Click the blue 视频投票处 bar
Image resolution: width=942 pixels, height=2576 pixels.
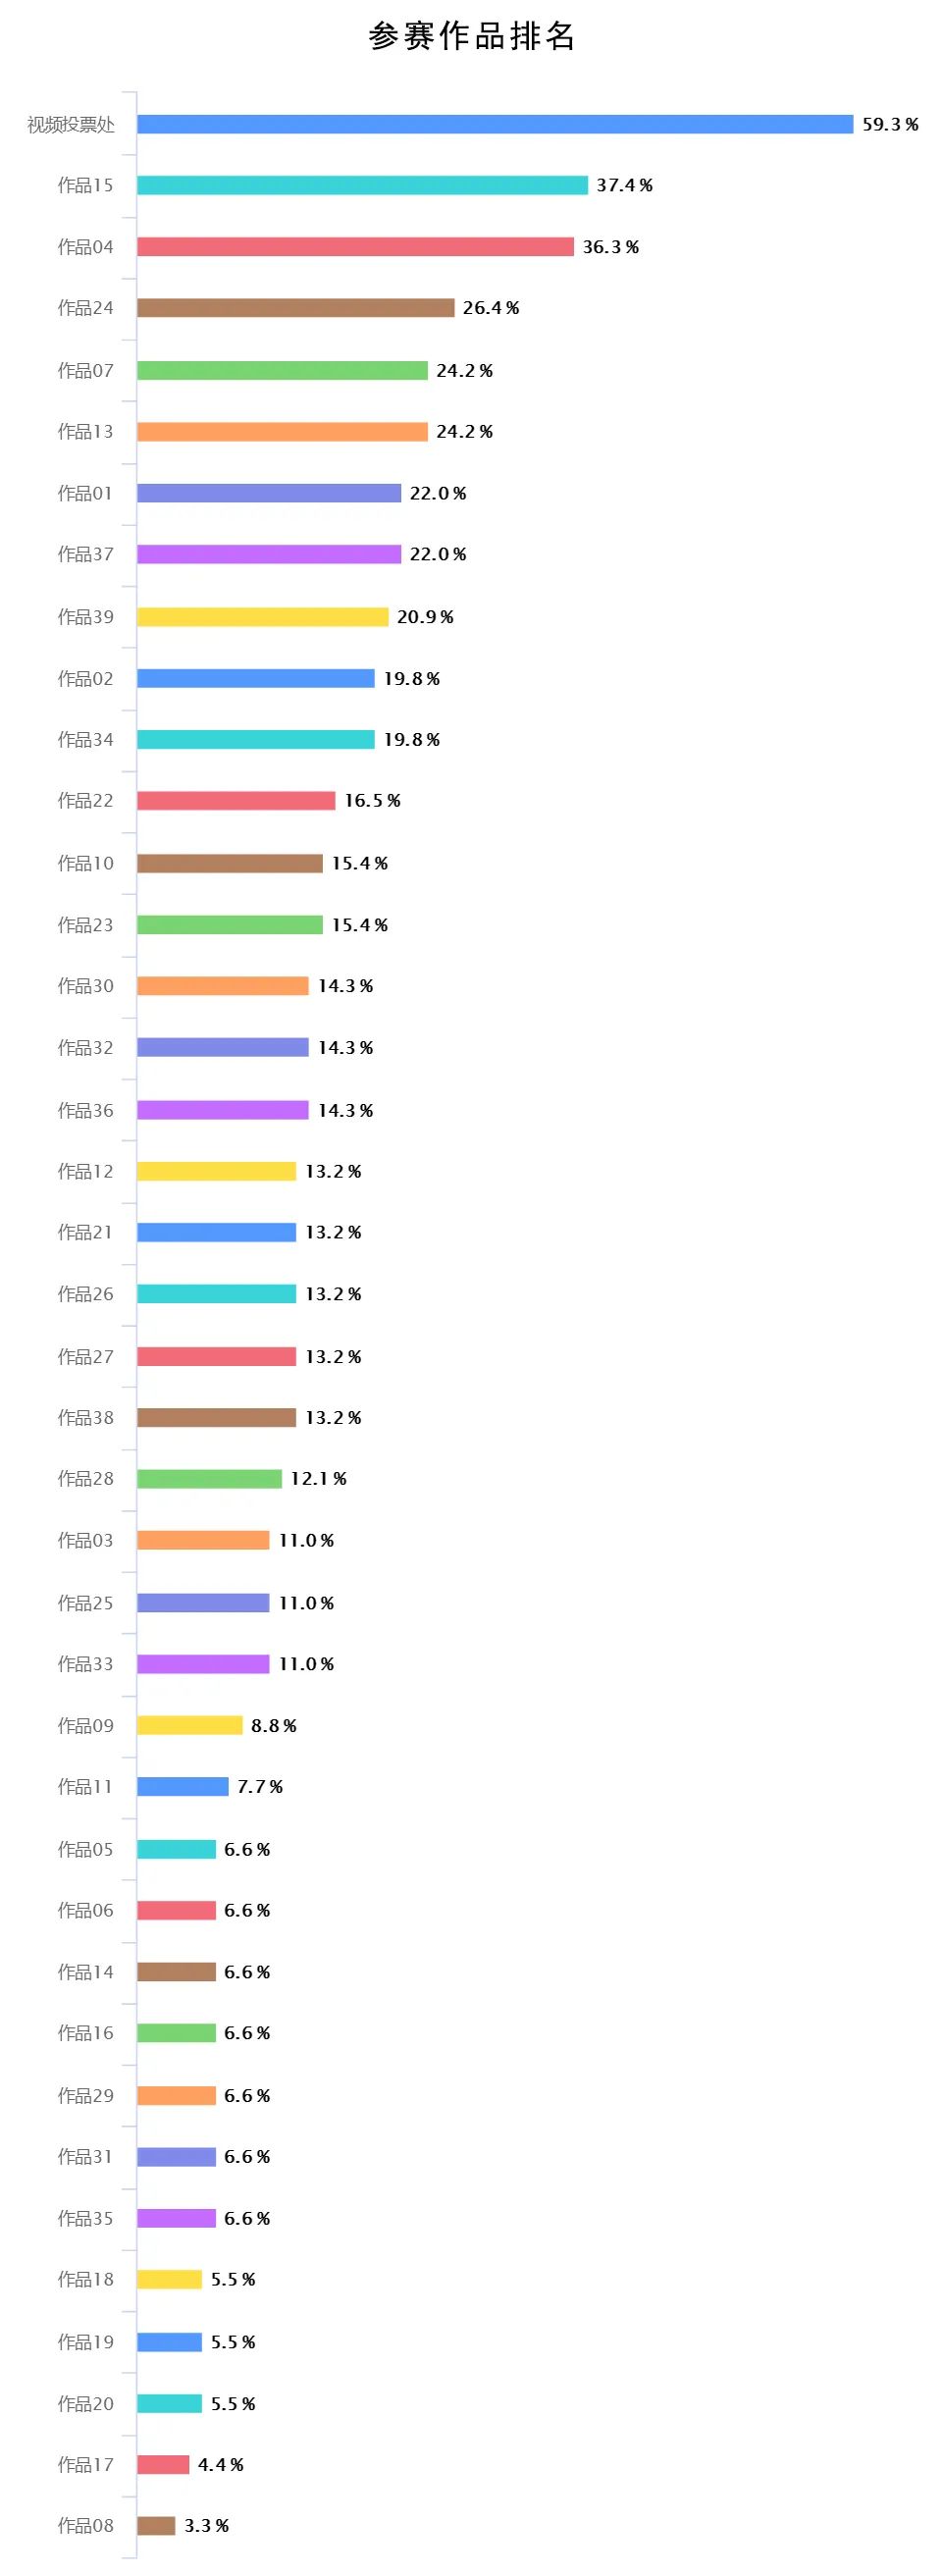(495, 124)
